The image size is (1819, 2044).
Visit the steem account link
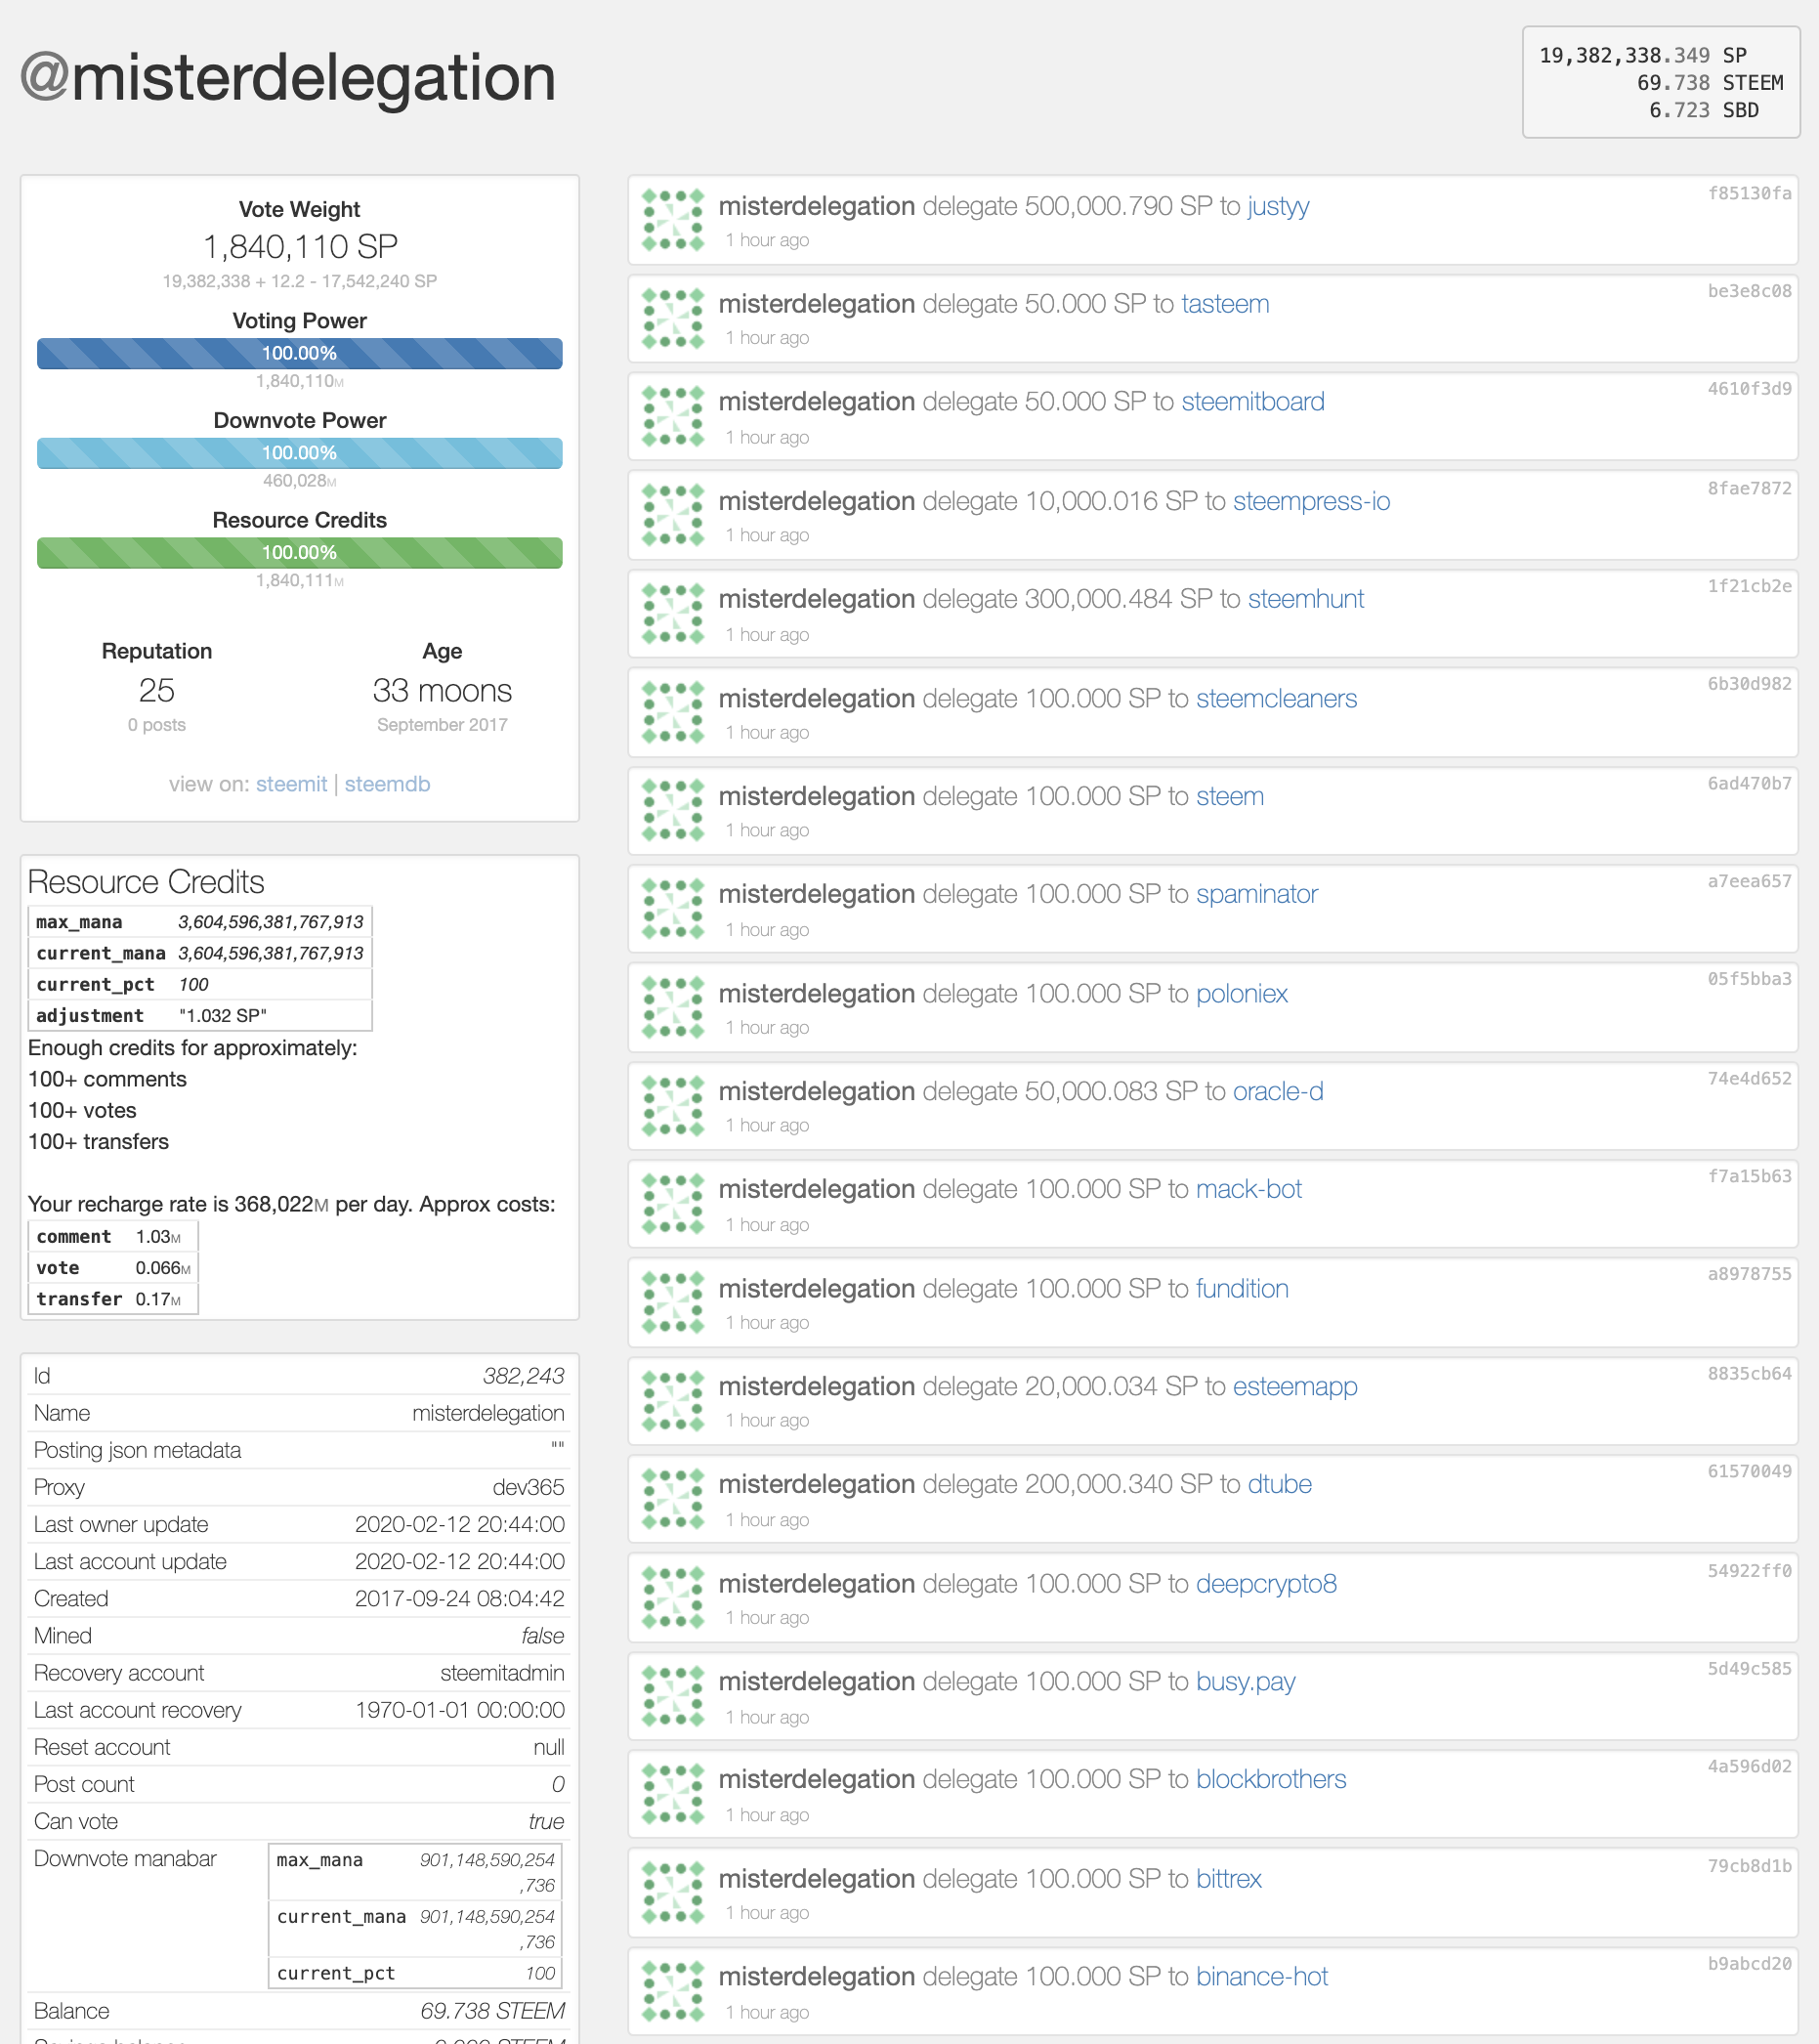pos(1230,796)
